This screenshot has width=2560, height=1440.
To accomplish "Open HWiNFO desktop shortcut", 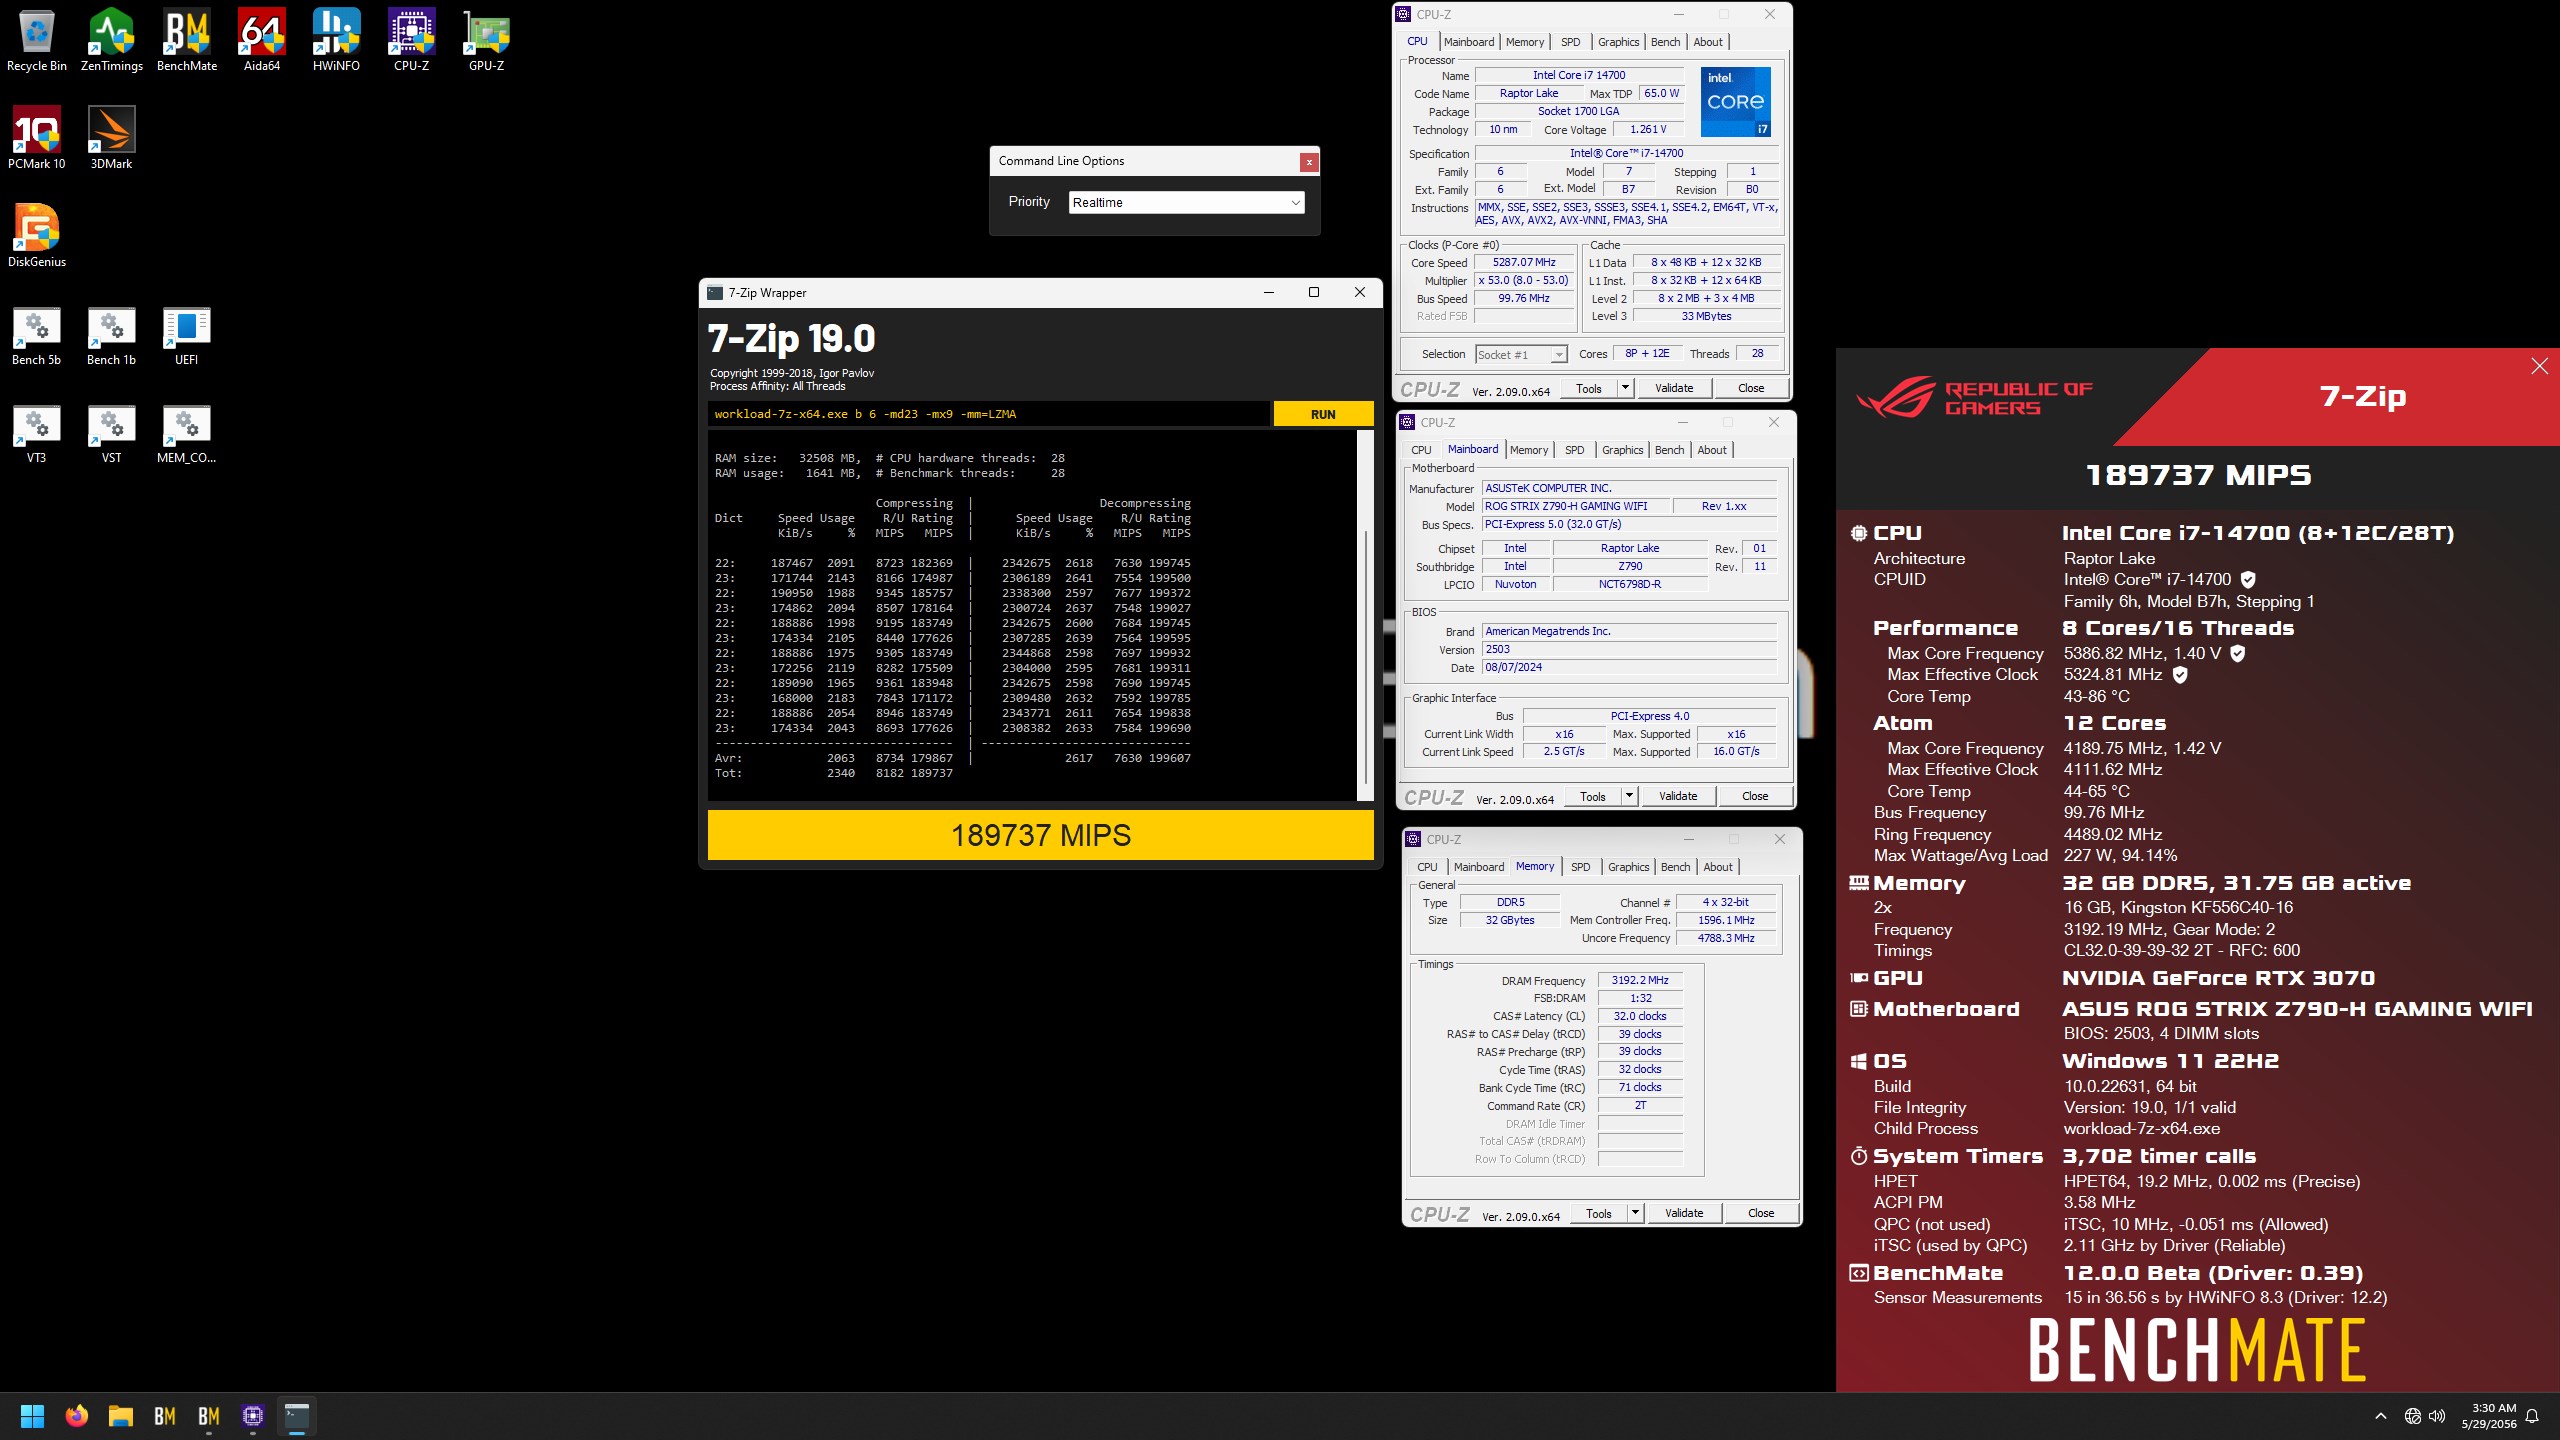I will click(x=336, y=40).
